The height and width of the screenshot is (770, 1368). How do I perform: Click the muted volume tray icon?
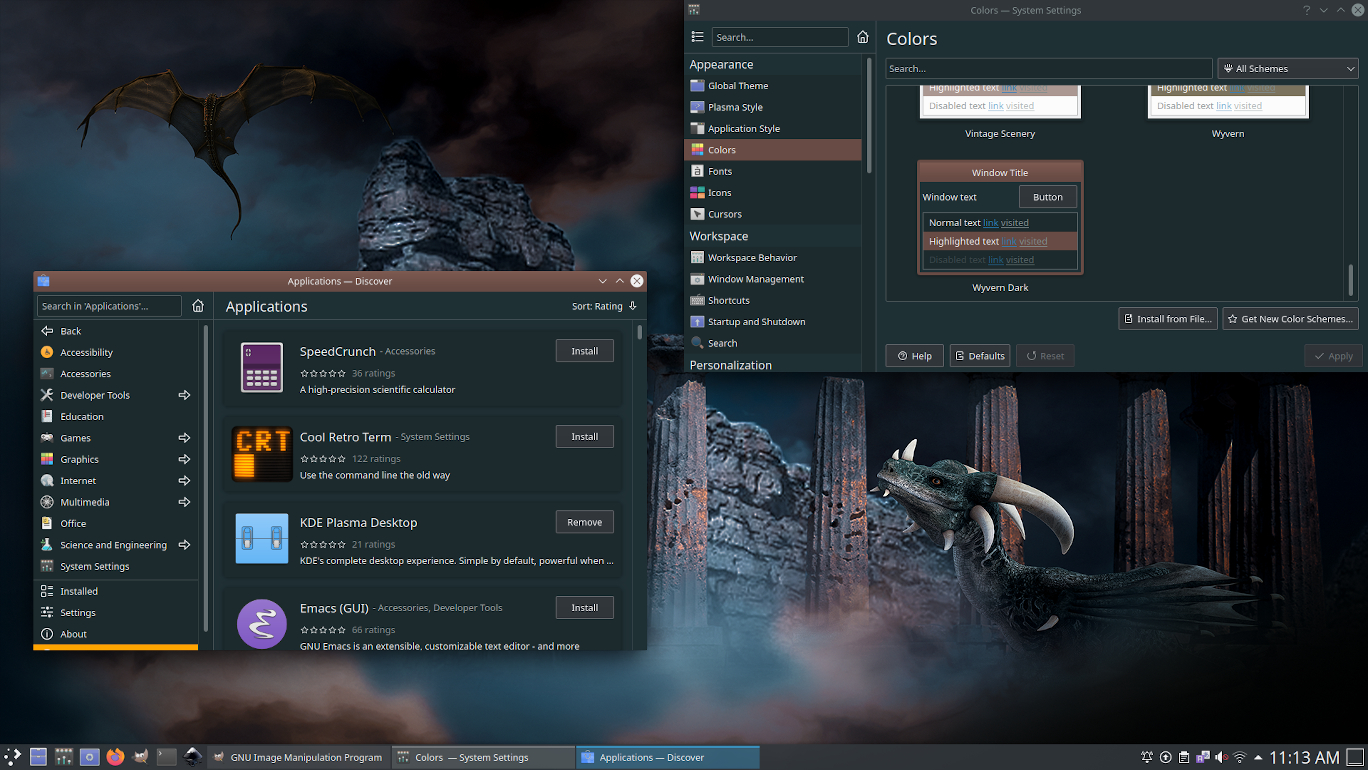point(1221,757)
